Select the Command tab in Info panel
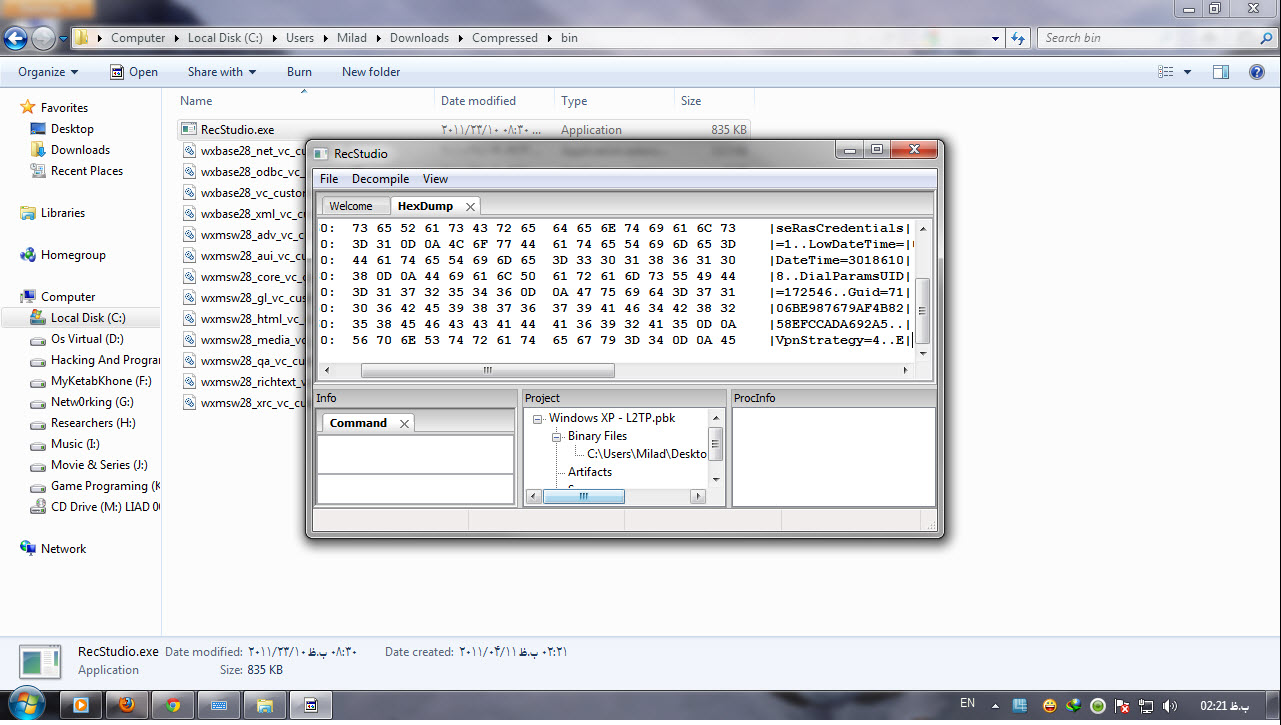The width and height of the screenshot is (1281, 725). tap(358, 423)
